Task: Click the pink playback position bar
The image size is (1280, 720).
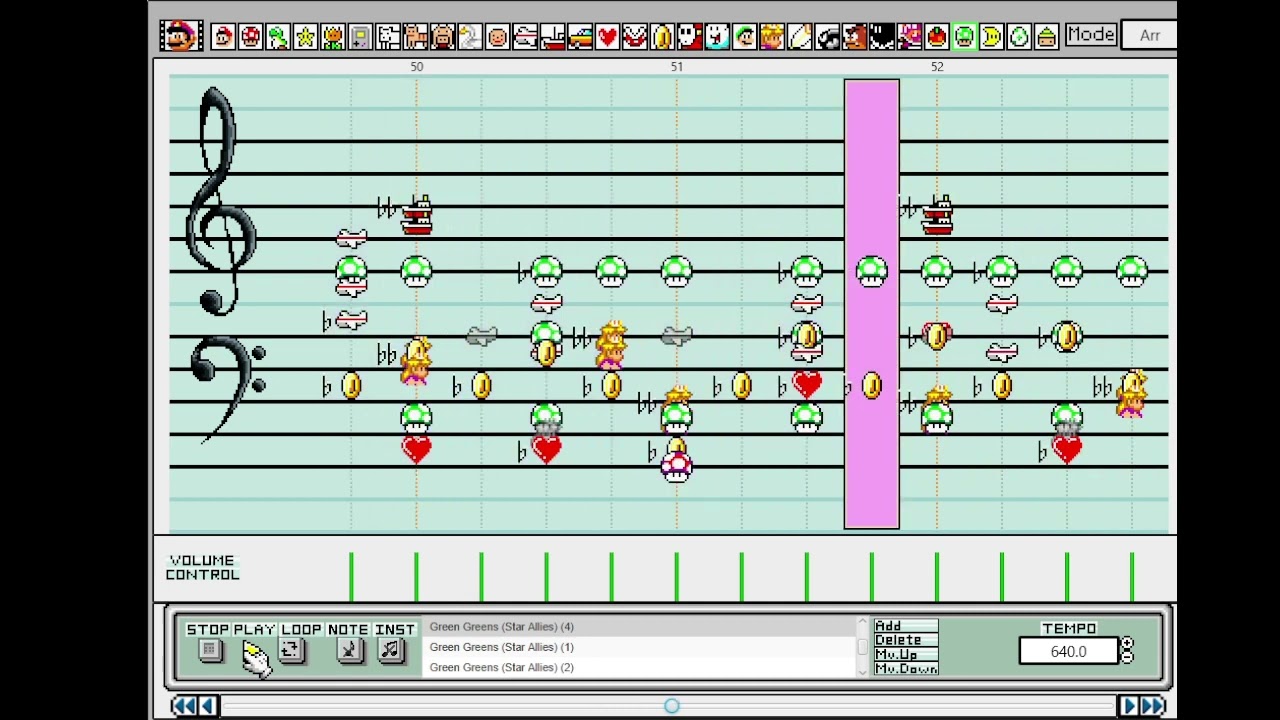Action: pos(872,304)
